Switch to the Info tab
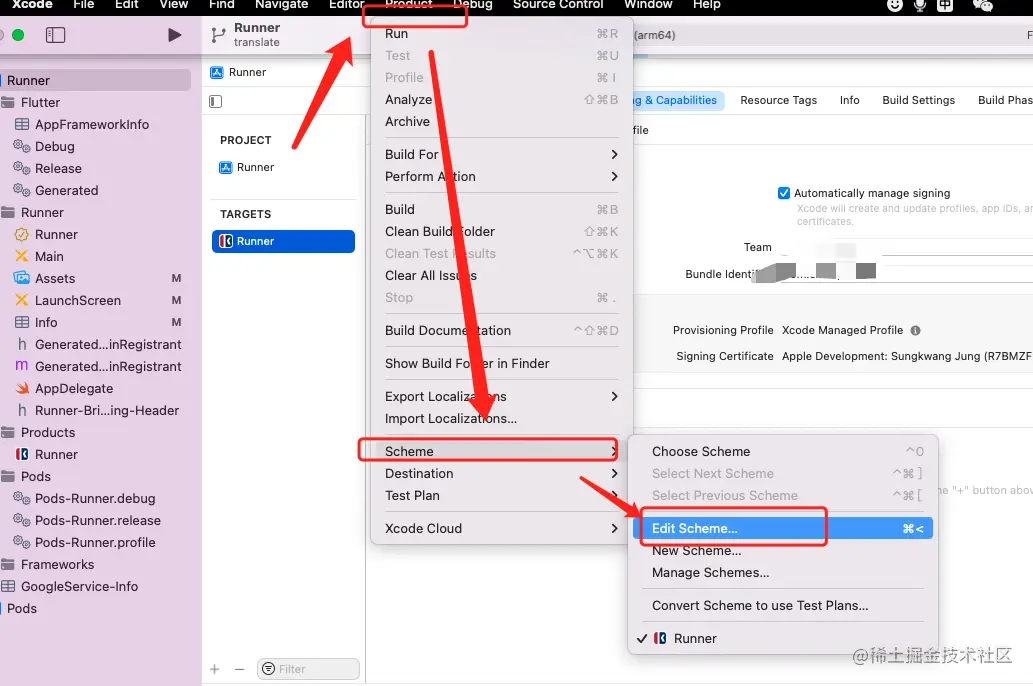The height and width of the screenshot is (686, 1033). [849, 100]
